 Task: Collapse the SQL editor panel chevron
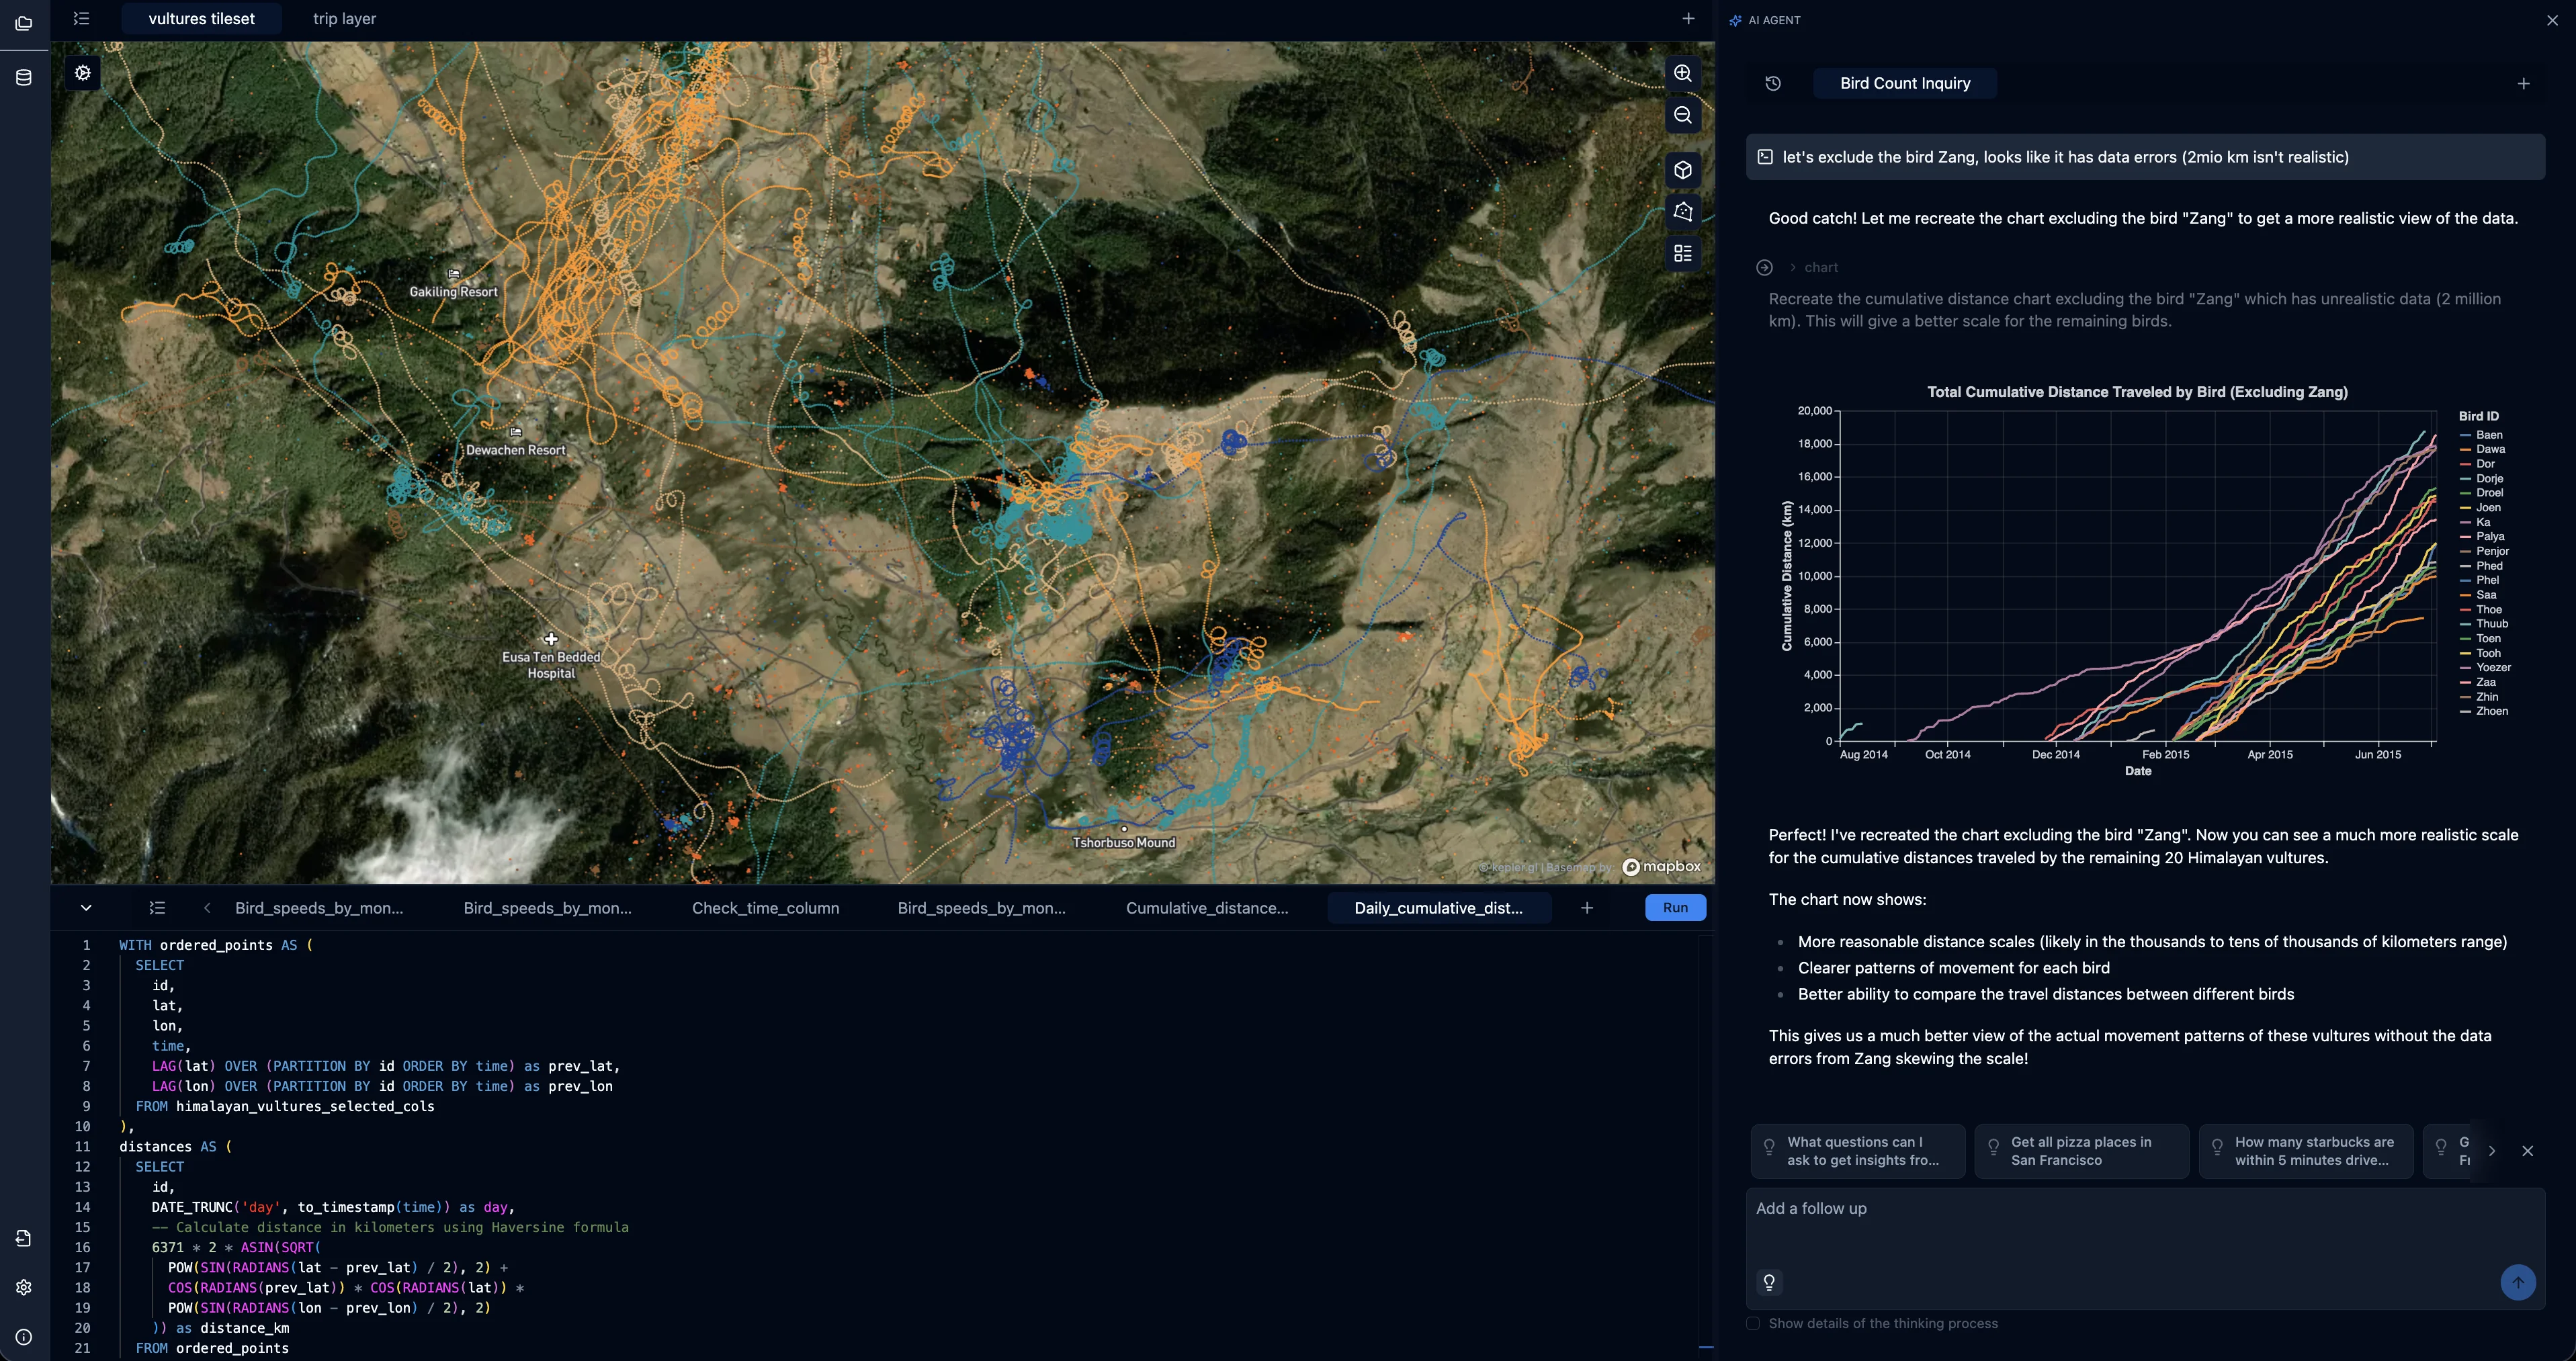coord(86,908)
